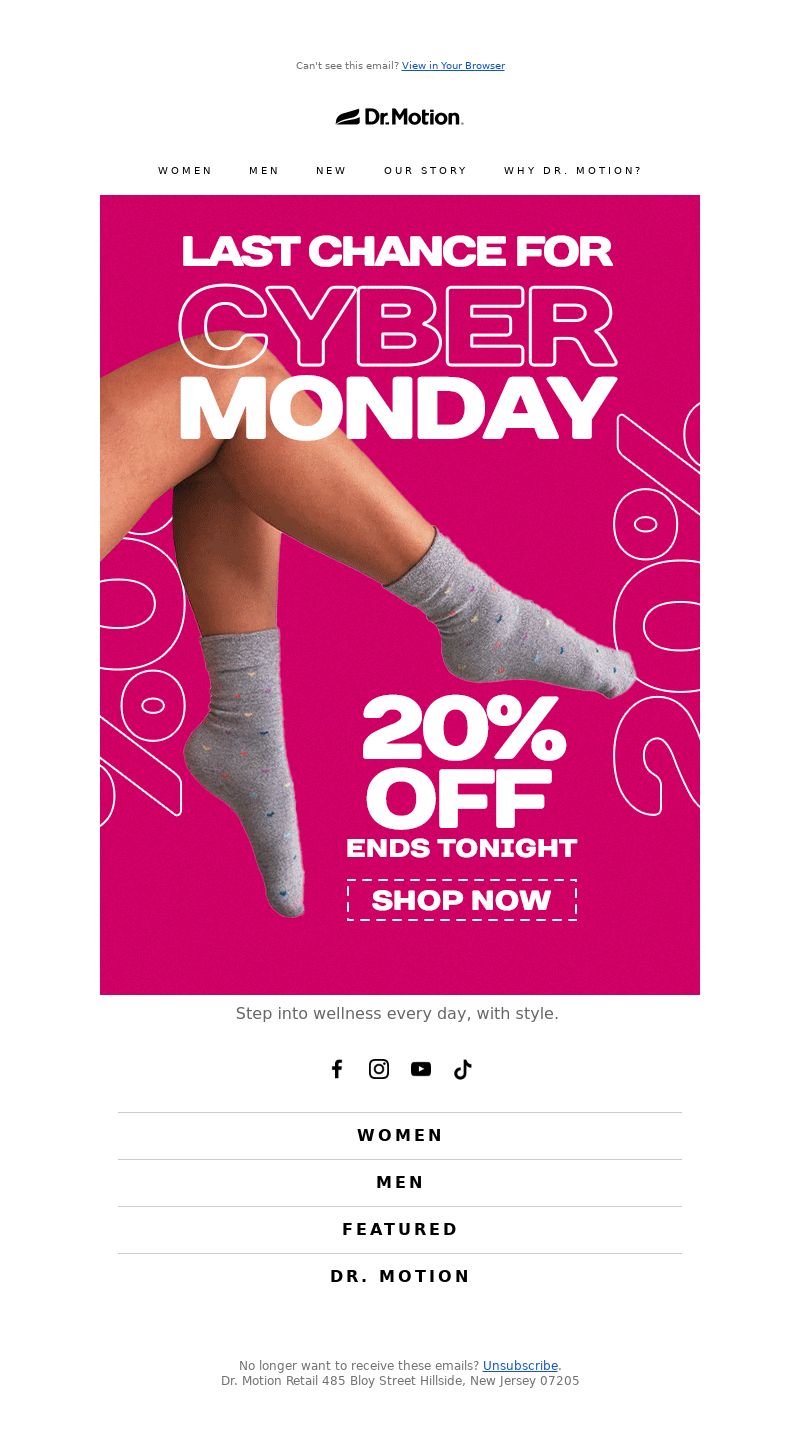Select MEN in the footer menu
Image resolution: width=800 pixels, height=1438 pixels.
tap(400, 1183)
